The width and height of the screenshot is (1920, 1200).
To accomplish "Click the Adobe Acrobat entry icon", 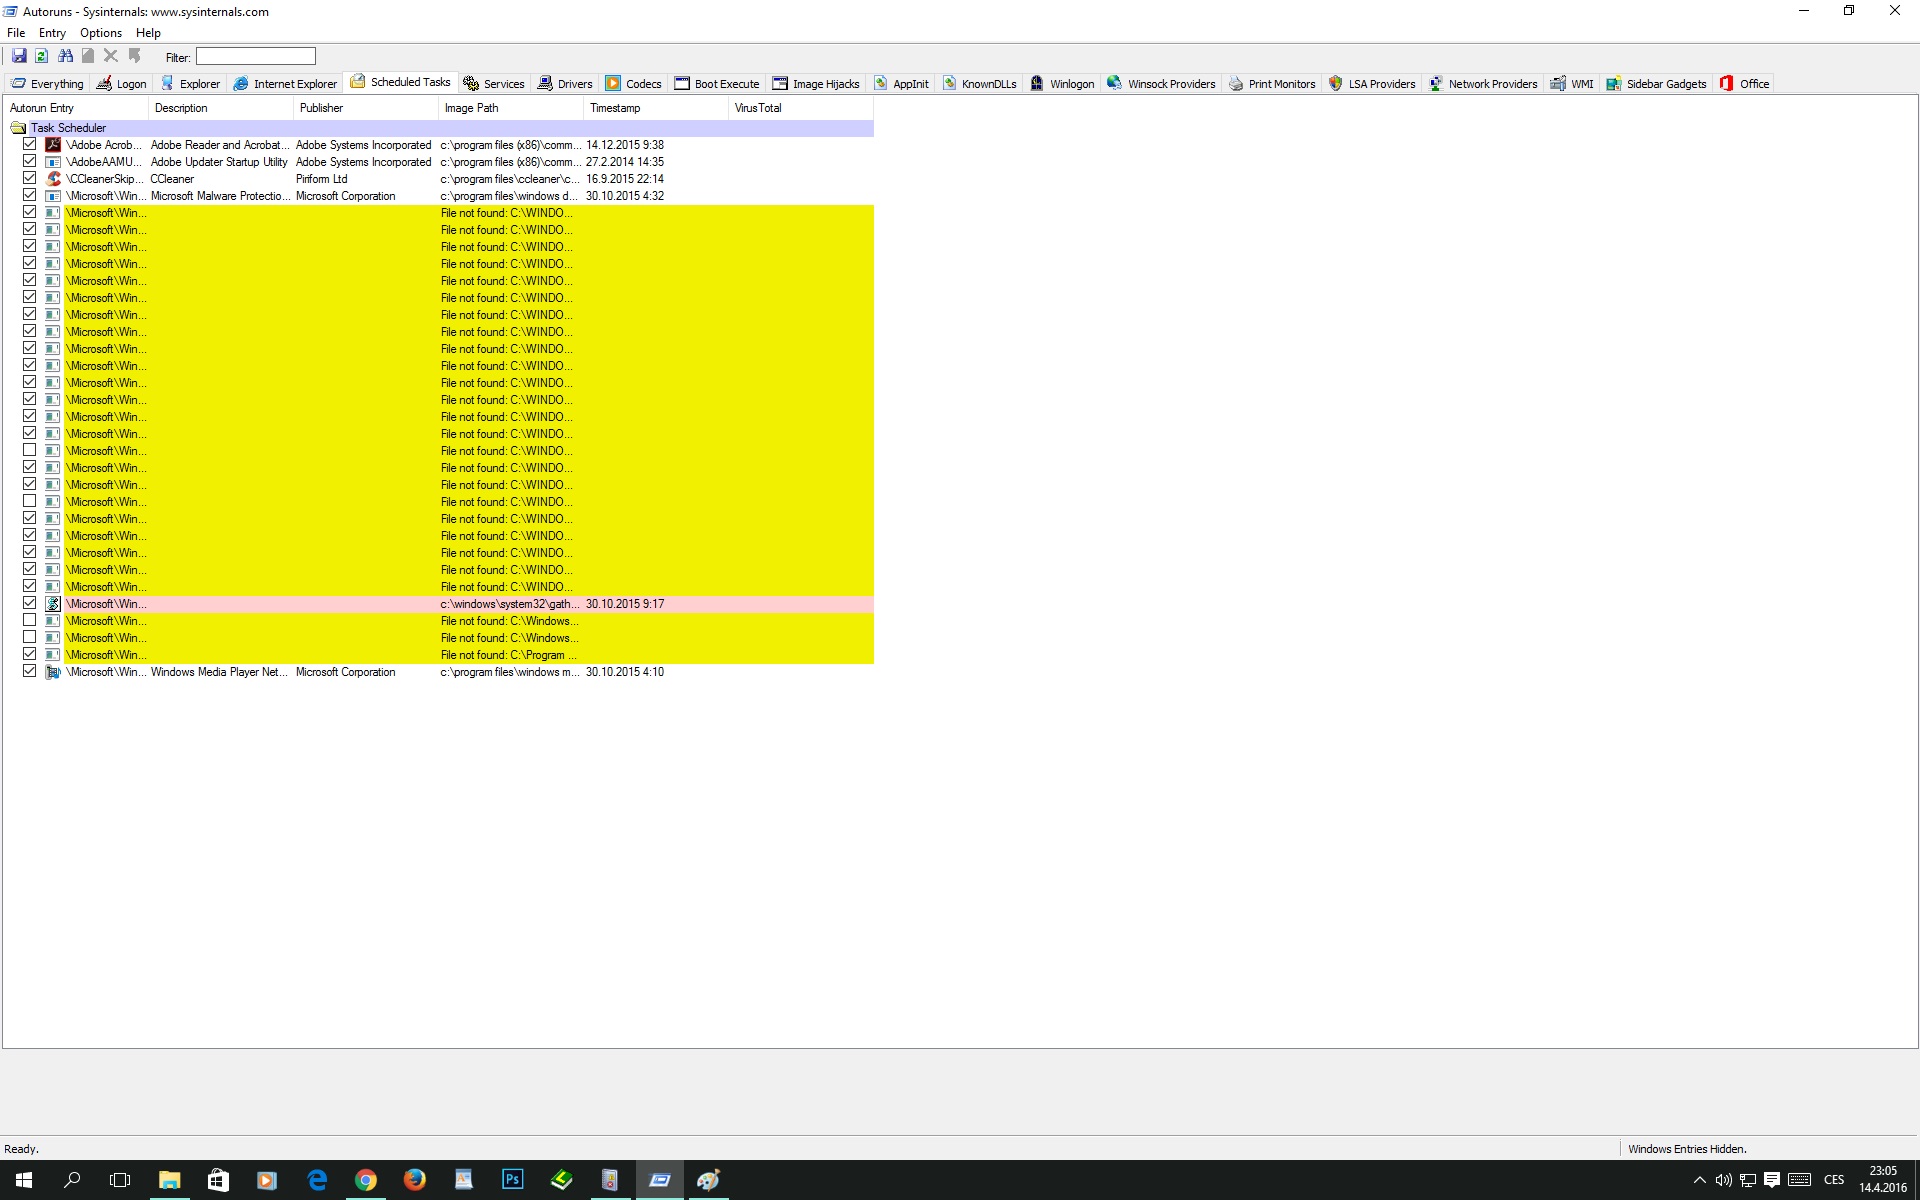I will pyautogui.click(x=54, y=145).
